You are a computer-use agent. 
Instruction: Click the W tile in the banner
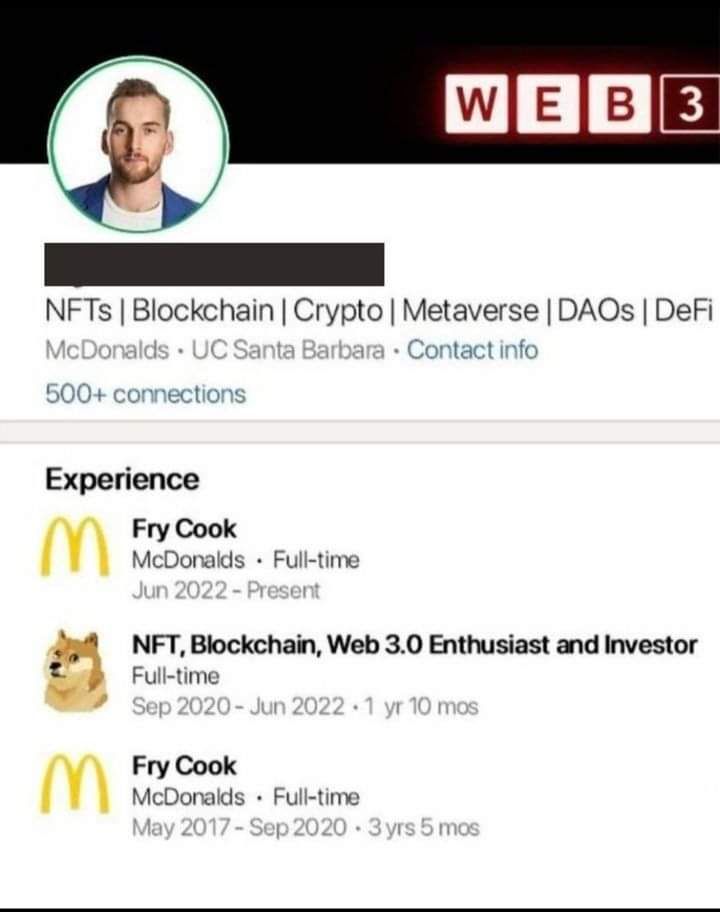tap(476, 104)
